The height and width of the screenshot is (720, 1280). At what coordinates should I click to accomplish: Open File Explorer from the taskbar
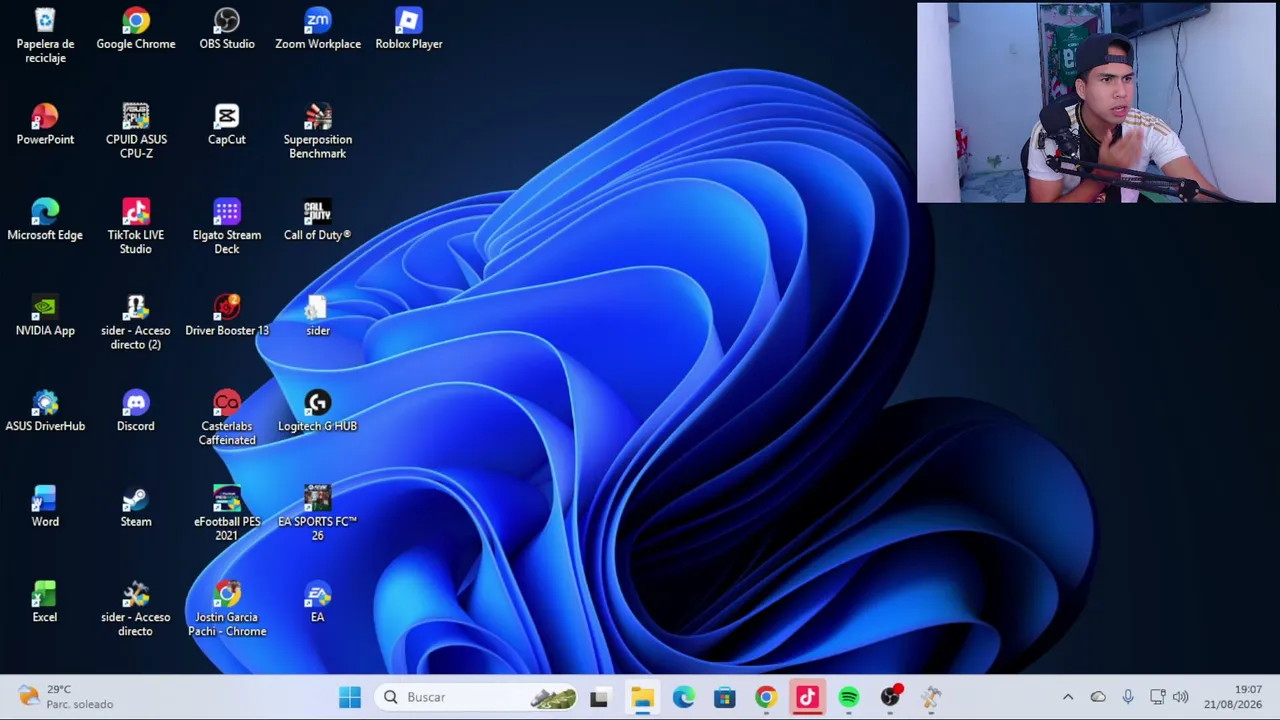point(642,697)
